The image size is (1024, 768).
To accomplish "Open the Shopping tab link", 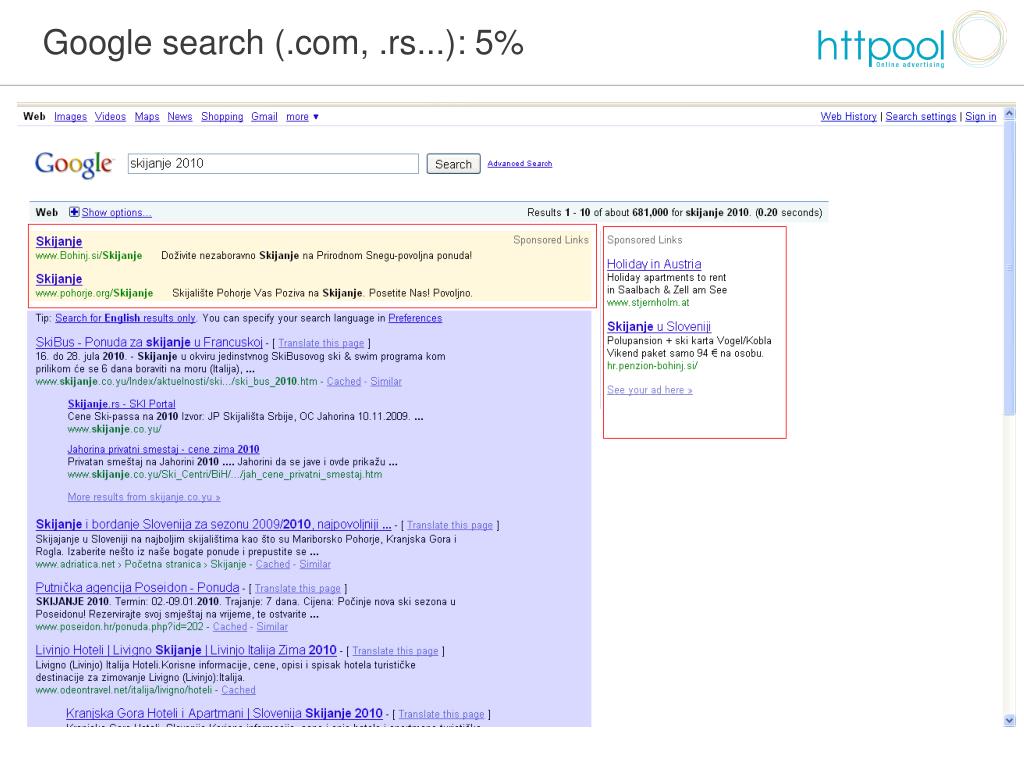I will pyautogui.click(x=222, y=116).
